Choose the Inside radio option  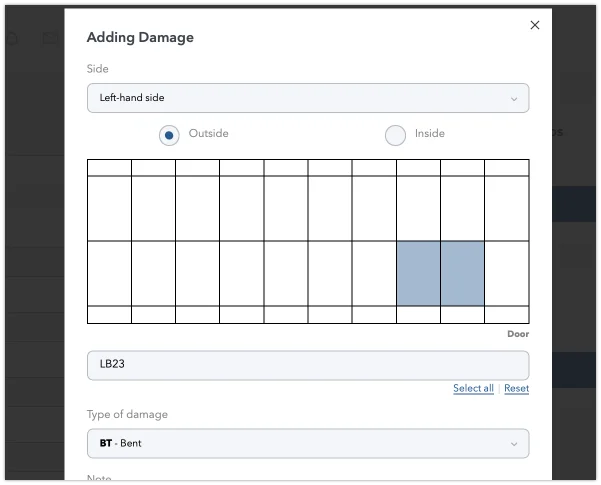(395, 134)
